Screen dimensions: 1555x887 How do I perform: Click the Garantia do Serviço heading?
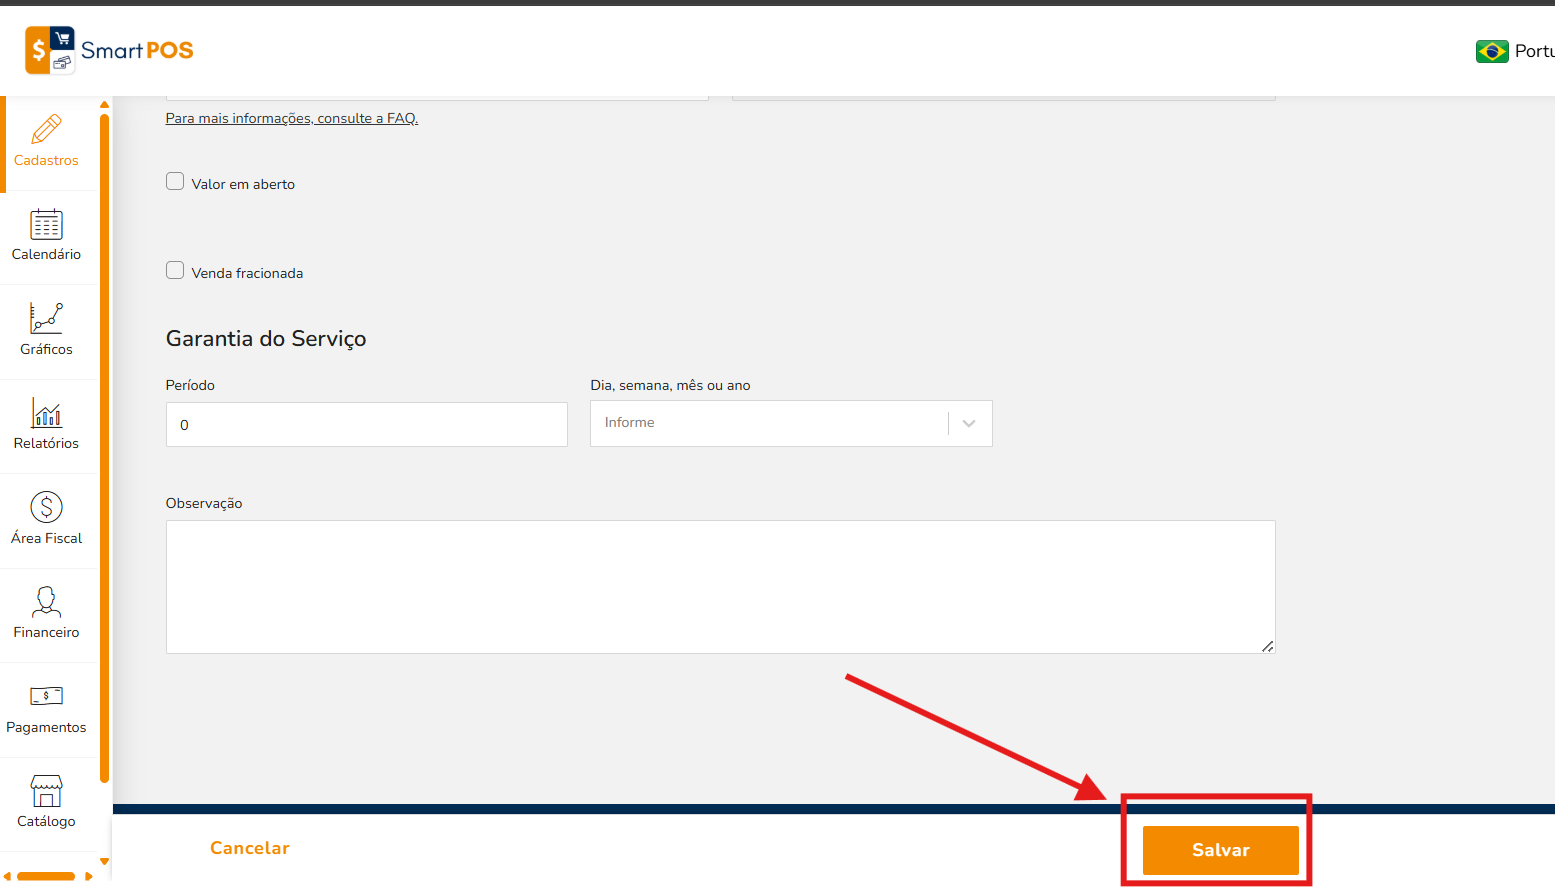(x=266, y=339)
